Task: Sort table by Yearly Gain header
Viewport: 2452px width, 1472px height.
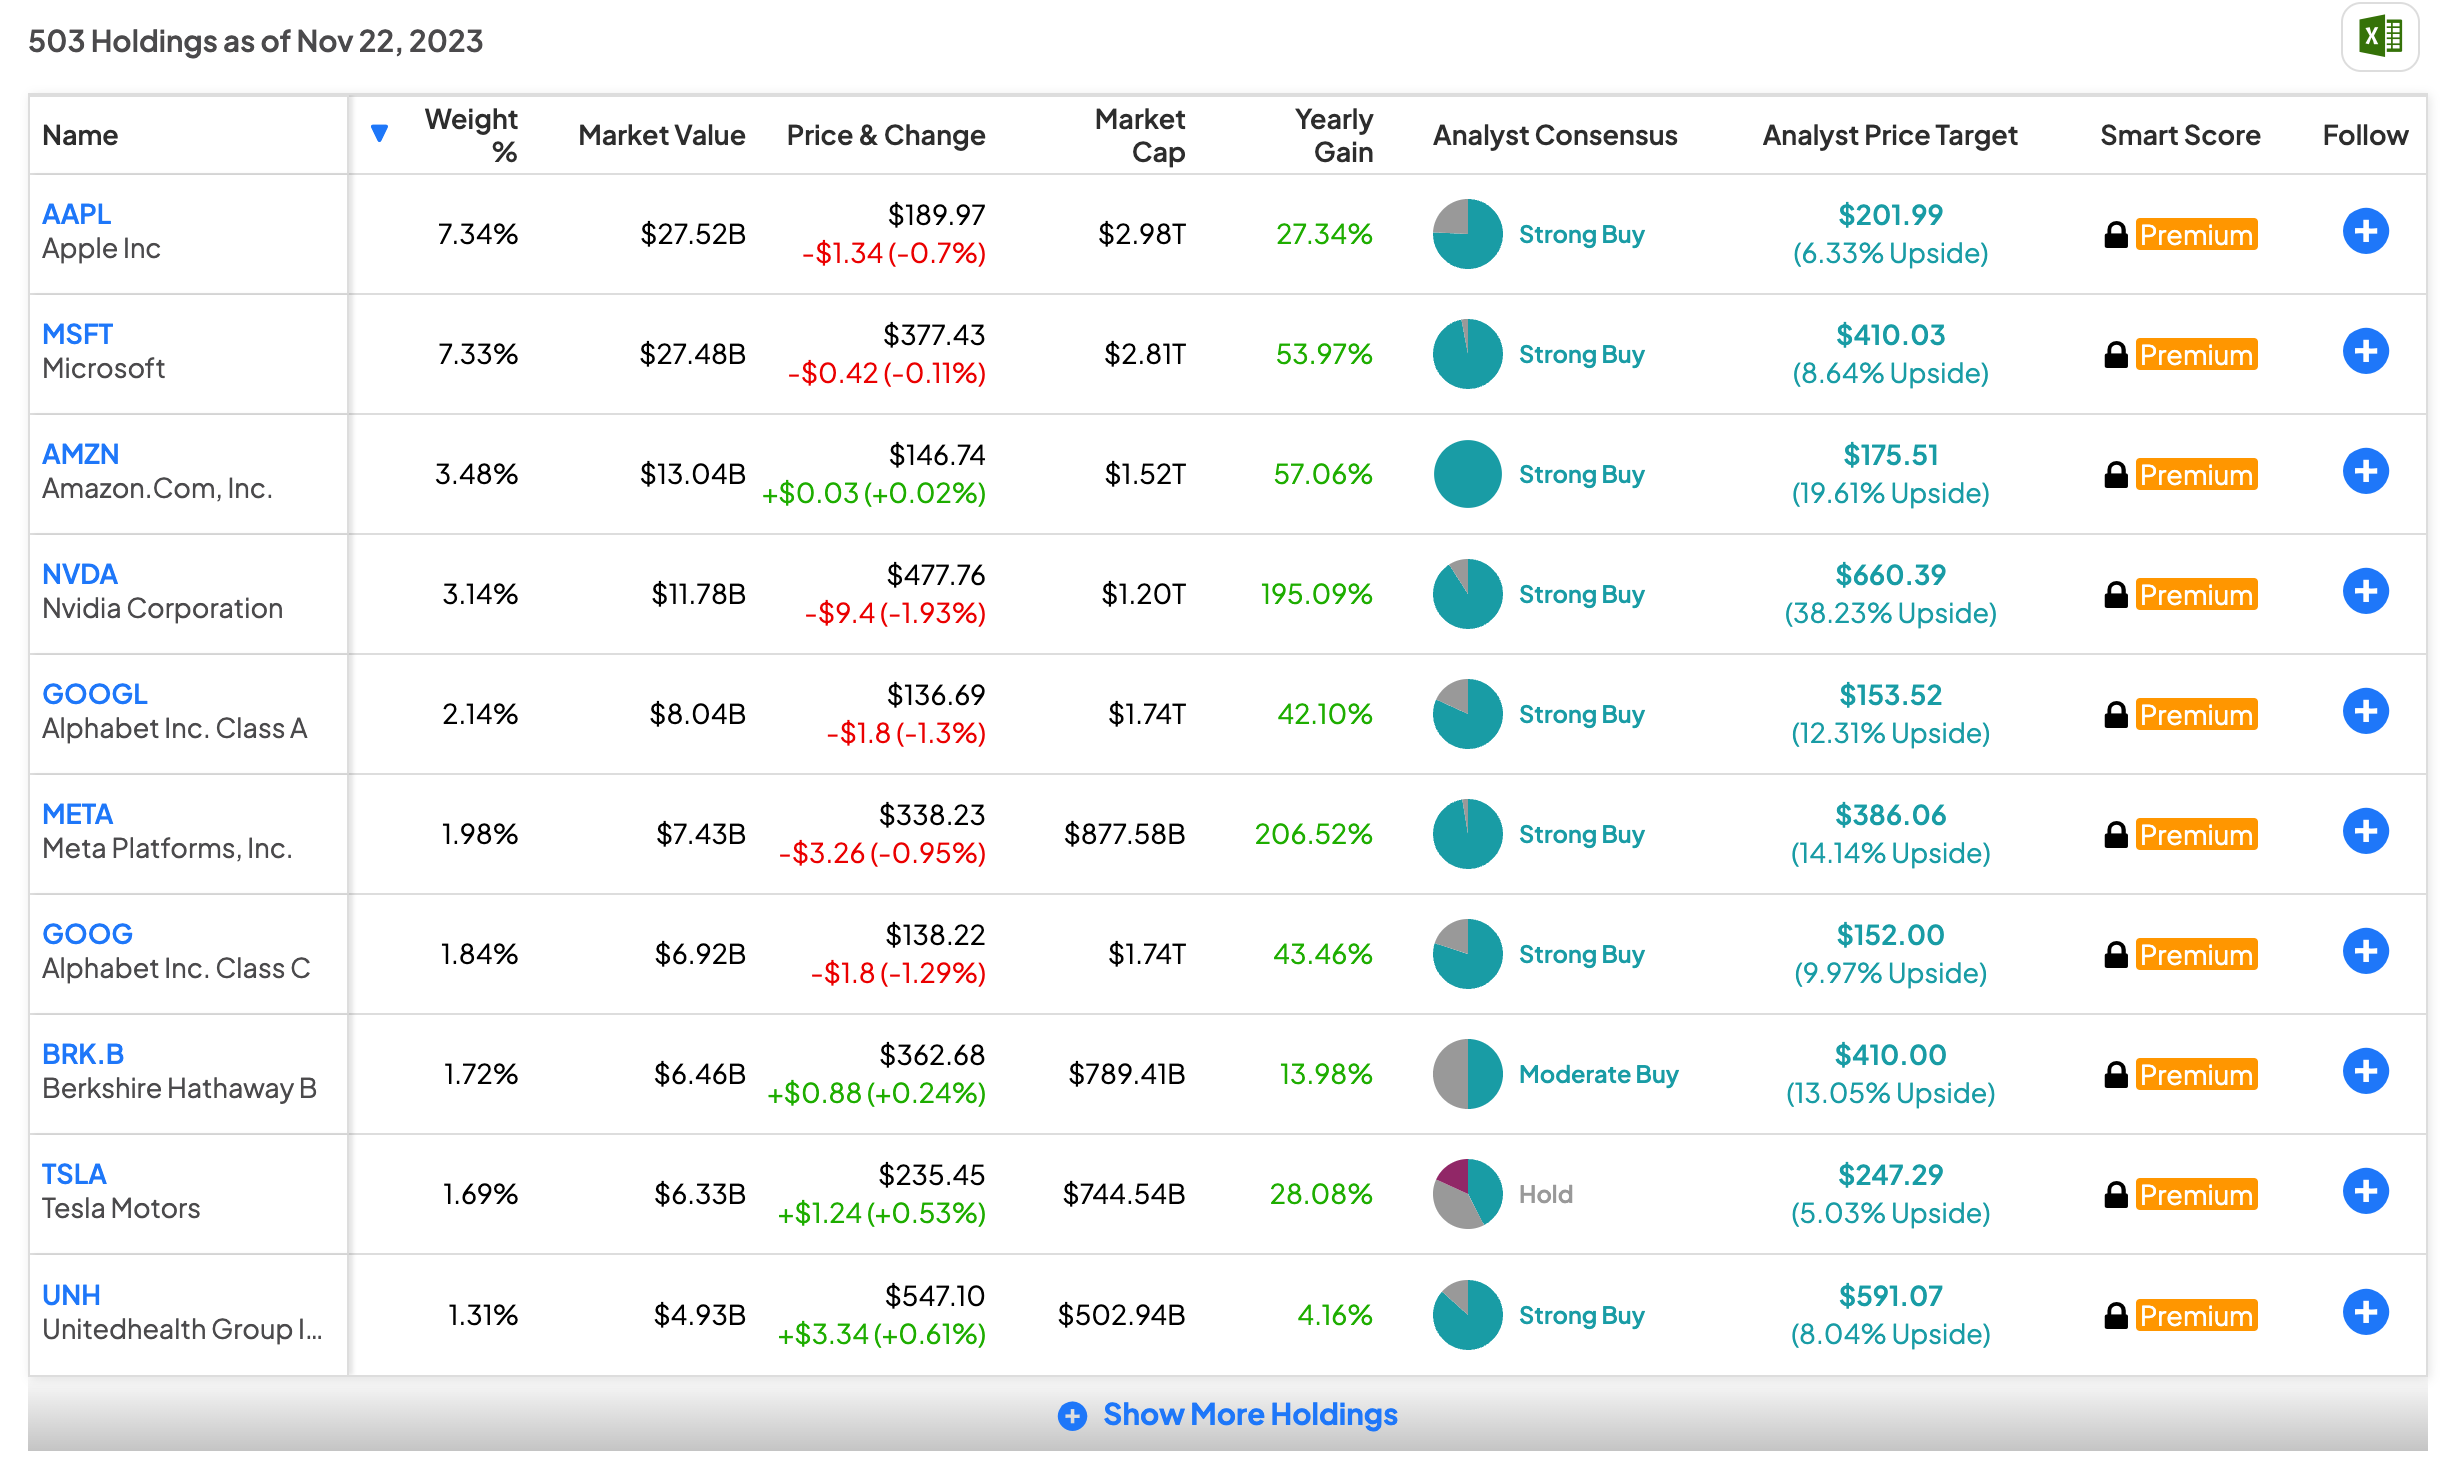Action: click(1333, 135)
